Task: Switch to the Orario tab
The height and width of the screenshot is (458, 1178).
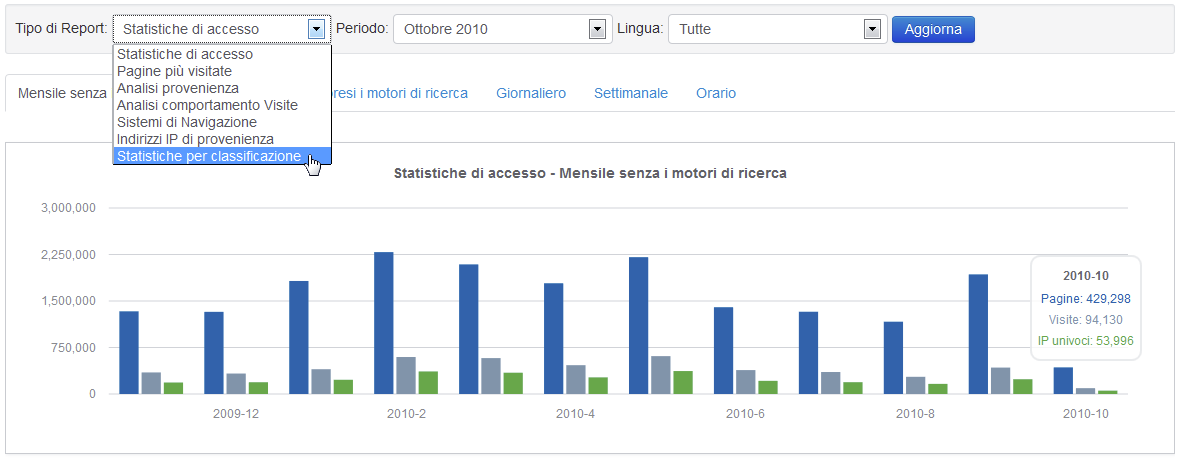Action: (x=716, y=93)
